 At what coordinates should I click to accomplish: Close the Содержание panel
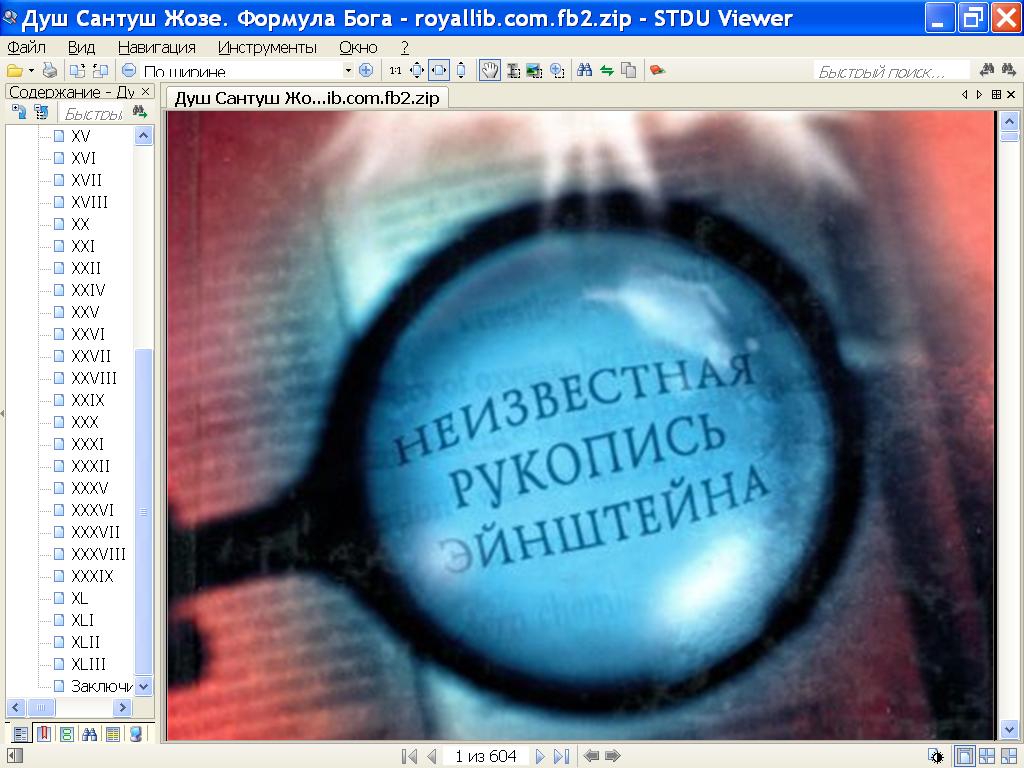(x=146, y=91)
